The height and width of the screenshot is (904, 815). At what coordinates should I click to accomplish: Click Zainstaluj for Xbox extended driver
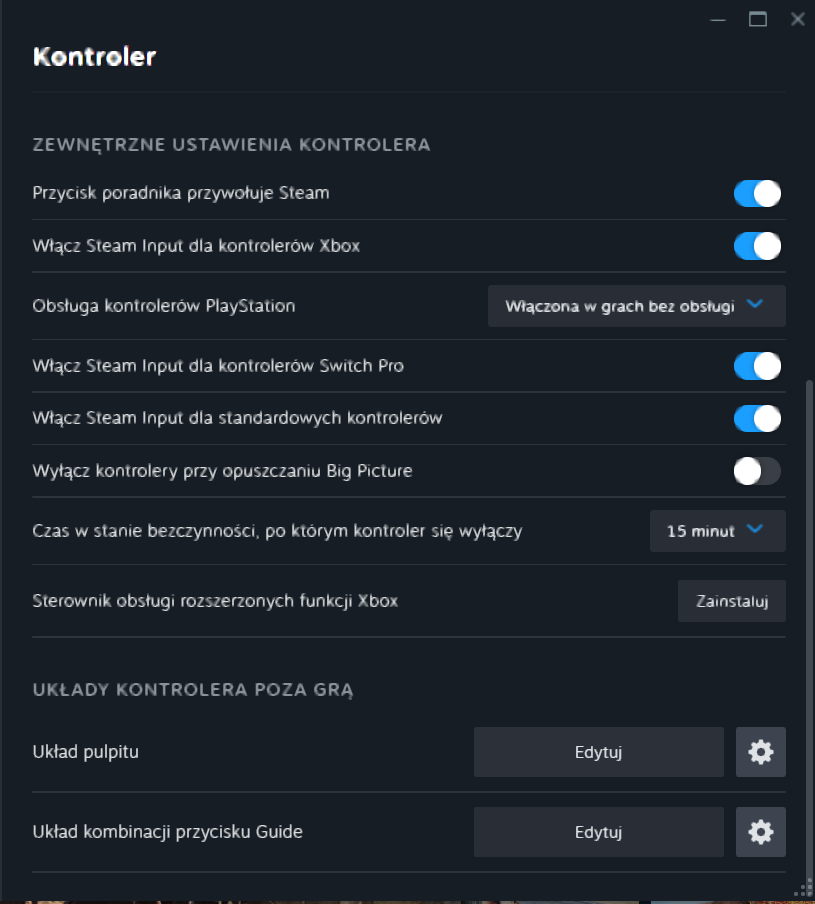pos(731,601)
